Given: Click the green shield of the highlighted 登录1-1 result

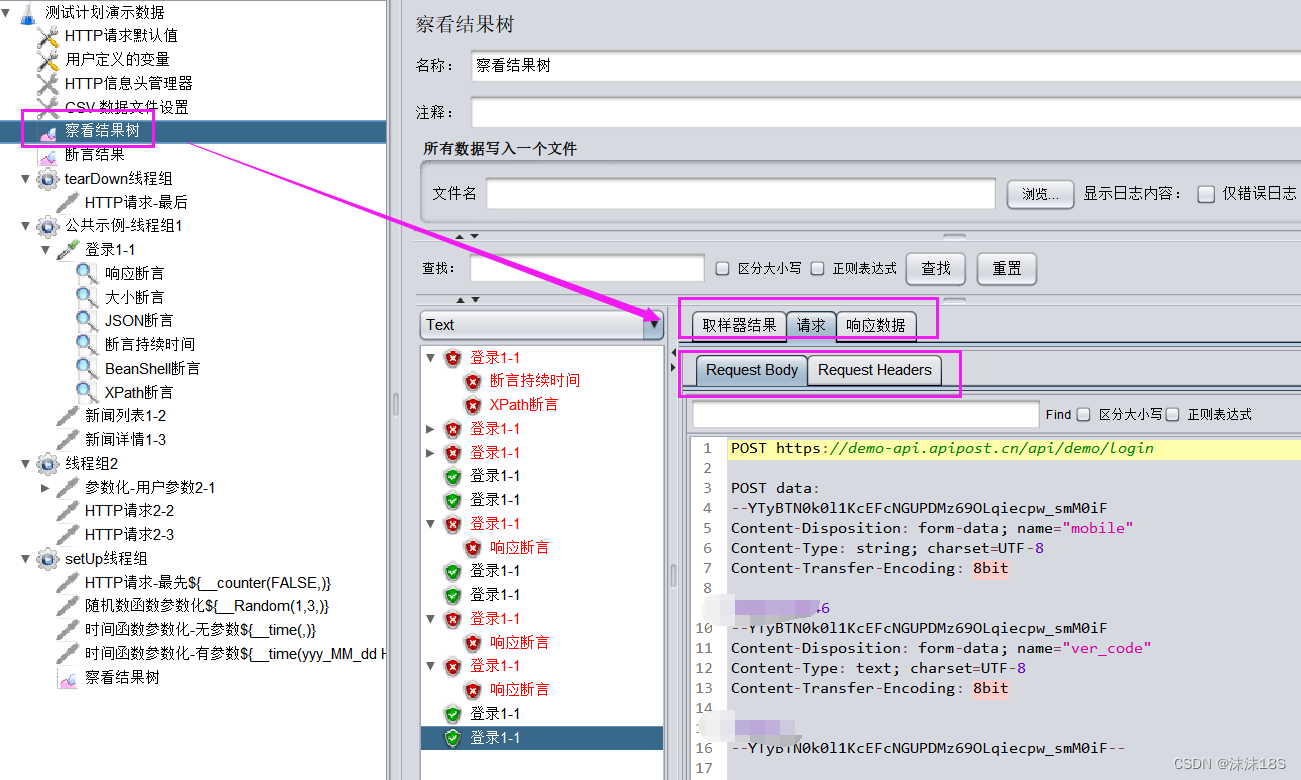Looking at the screenshot, I should point(453,738).
